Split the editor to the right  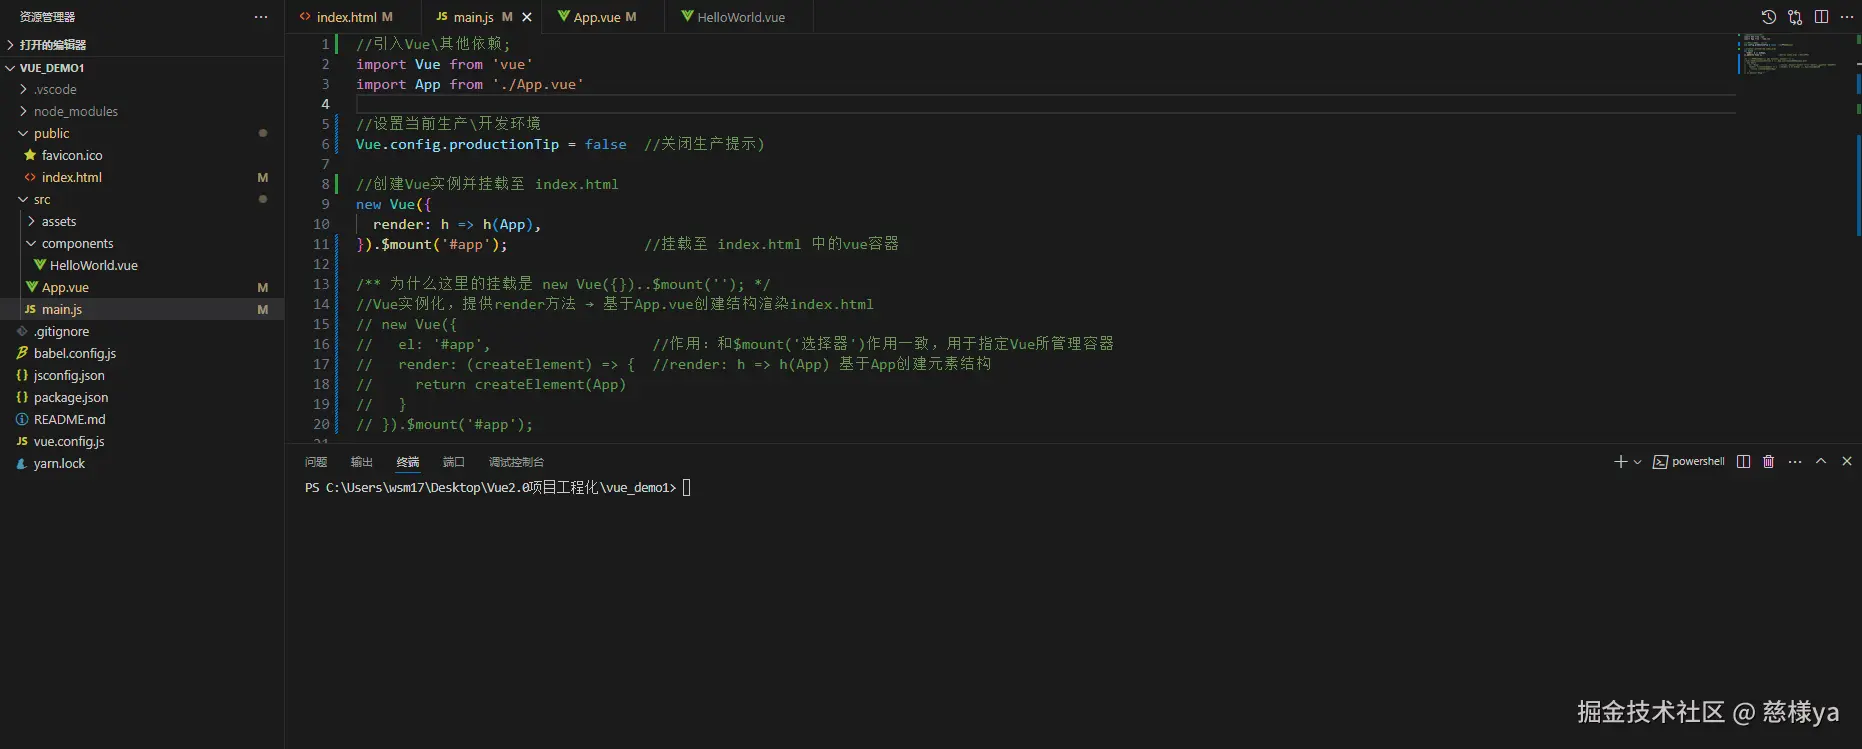(x=1821, y=17)
